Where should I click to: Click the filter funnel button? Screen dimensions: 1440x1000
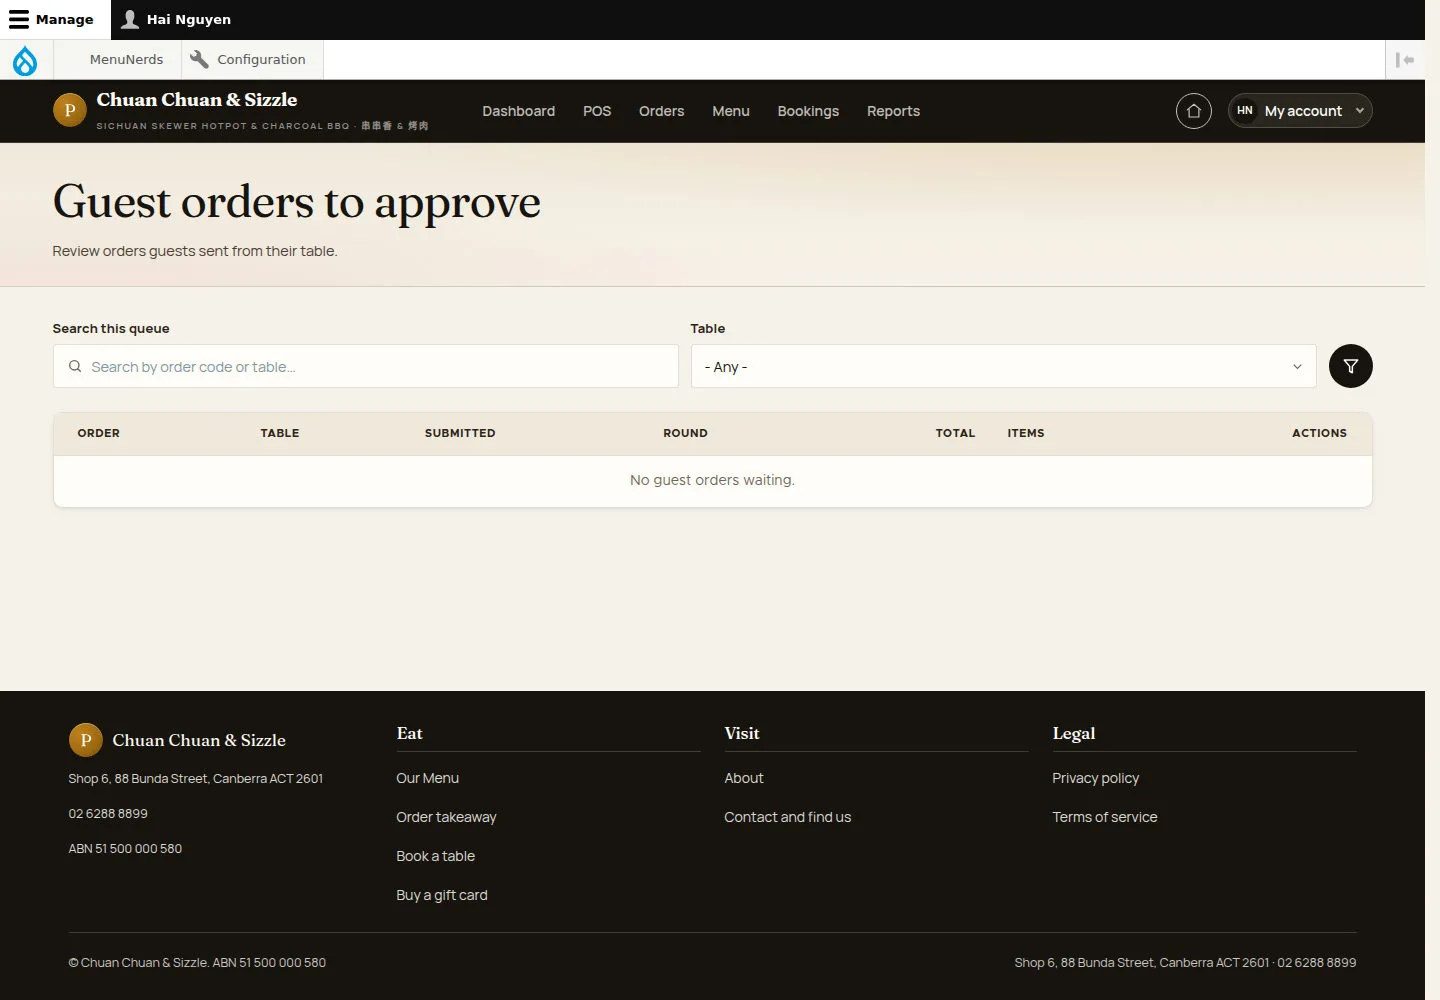[1350, 366]
